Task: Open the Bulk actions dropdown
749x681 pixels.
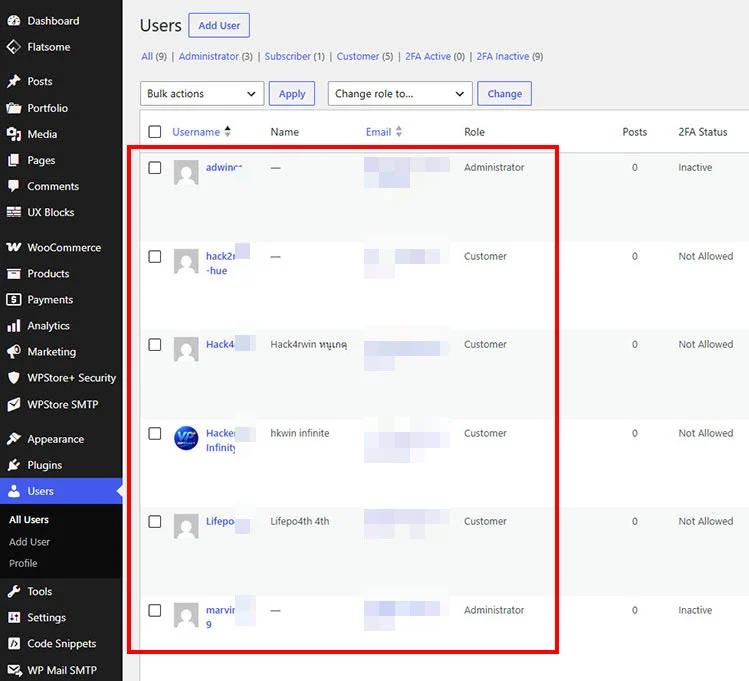Action: tap(202, 94)
